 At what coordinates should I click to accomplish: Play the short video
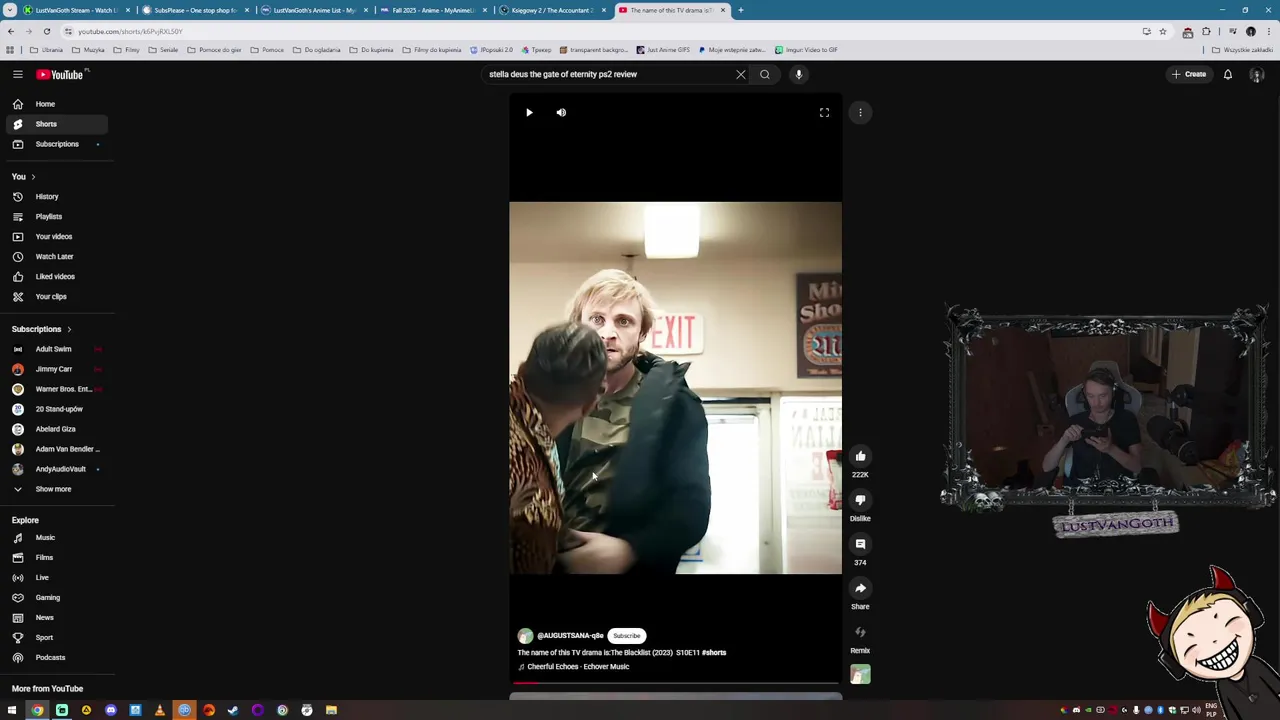pyautogui.click(x=529, y=113)
